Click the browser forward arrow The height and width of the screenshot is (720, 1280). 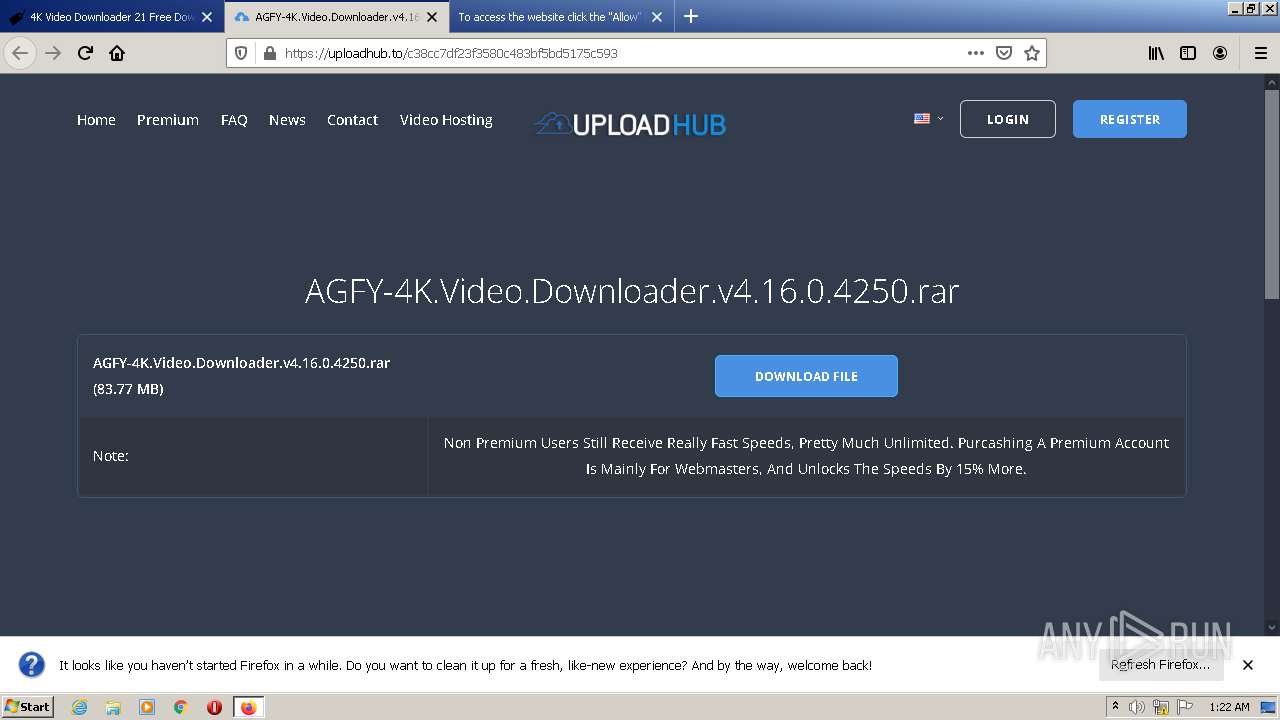(53, 53)
